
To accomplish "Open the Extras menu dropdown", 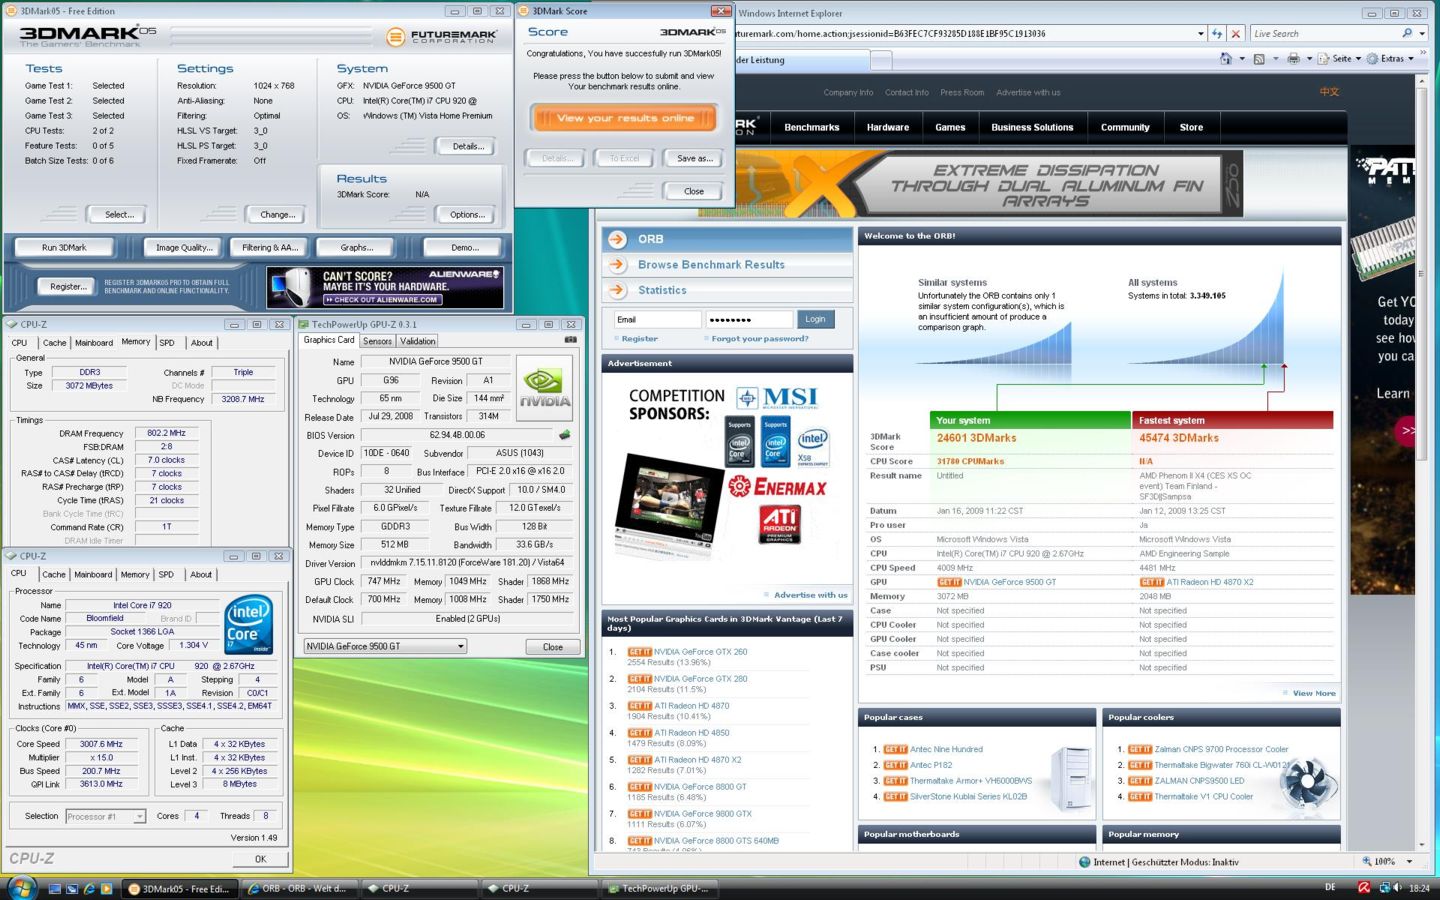I will pos(1391,59).
